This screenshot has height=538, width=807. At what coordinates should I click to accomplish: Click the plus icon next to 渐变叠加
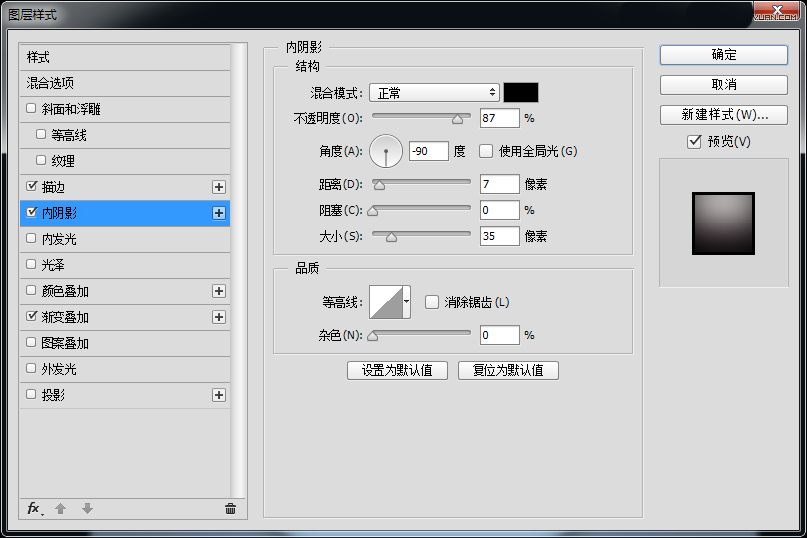click(219, 317)
